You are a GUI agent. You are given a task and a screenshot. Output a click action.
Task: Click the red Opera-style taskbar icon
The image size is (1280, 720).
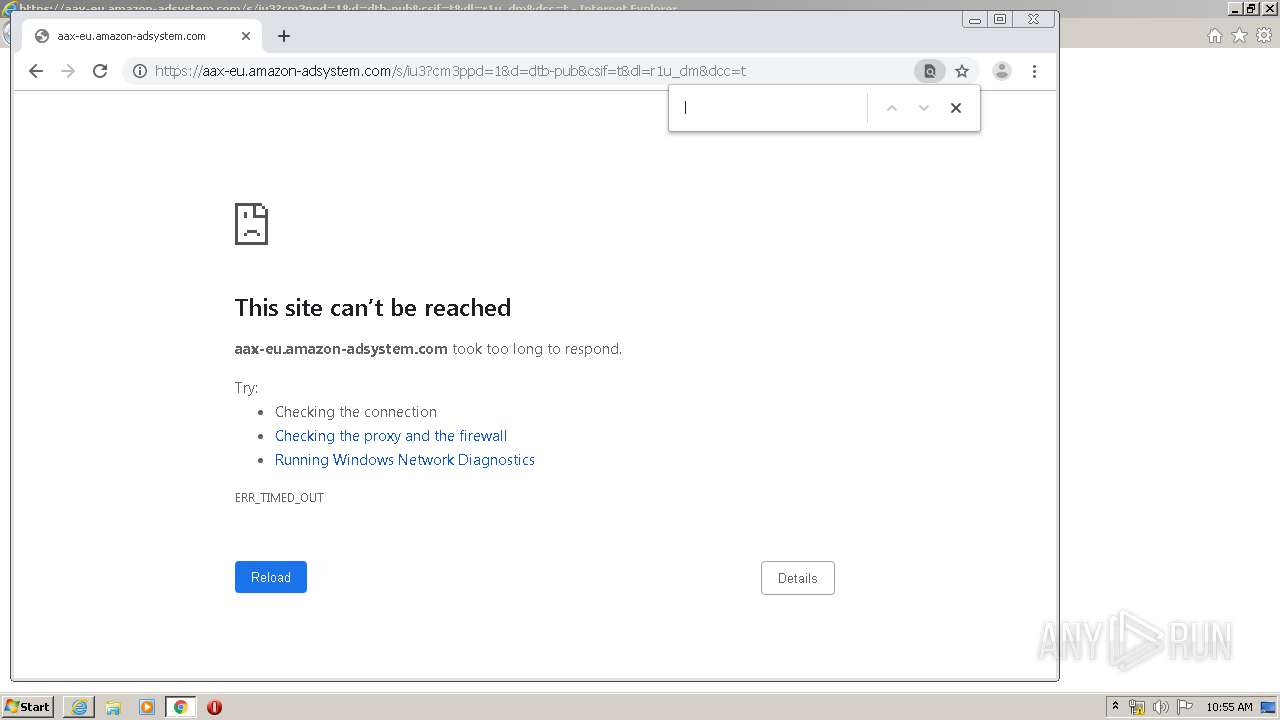click(x=214, y=707)
